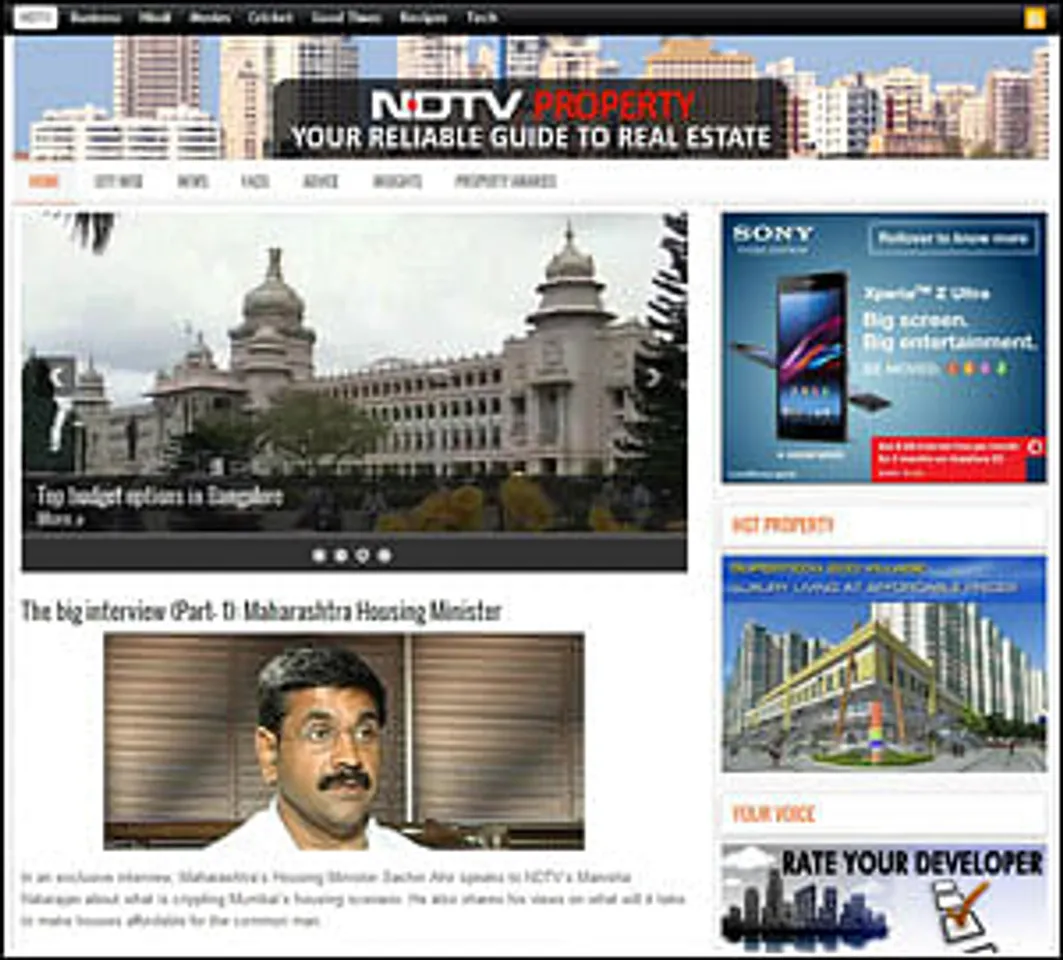1063x960 pixels.
Task: Go to previous slide with left arrow
Action: [59, 377]
